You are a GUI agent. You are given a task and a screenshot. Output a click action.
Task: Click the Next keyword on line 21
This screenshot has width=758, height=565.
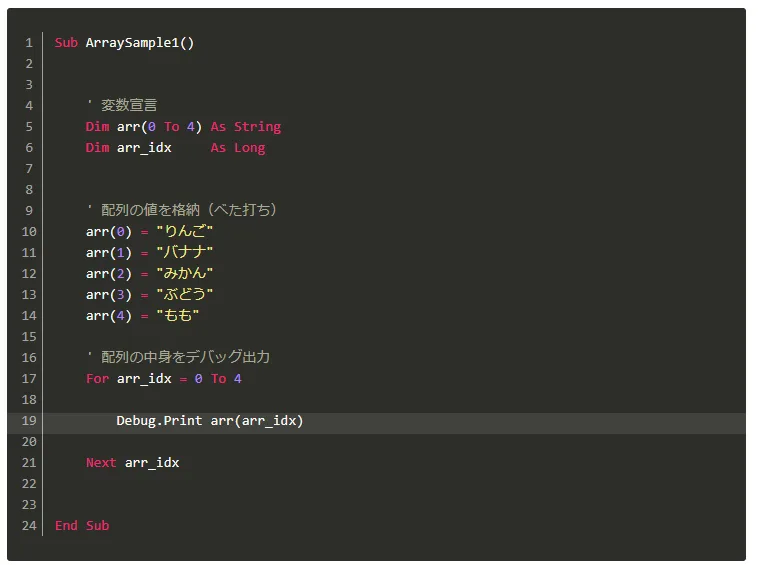101,463
